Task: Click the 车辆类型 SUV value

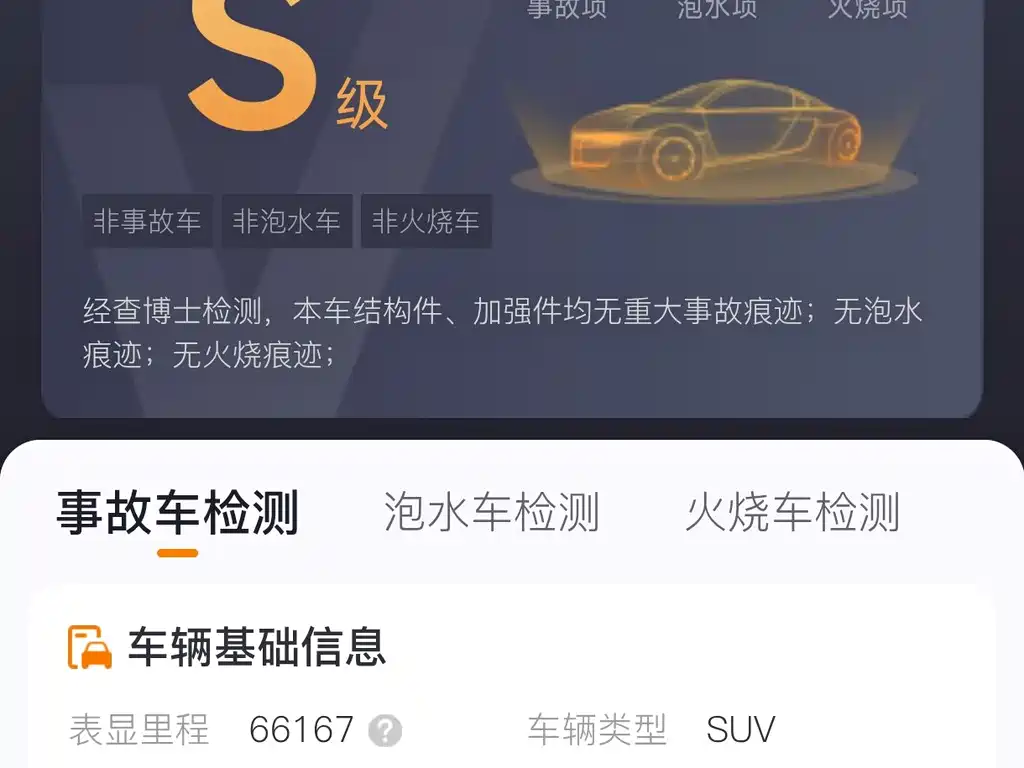Action: (x=741, y=729)
